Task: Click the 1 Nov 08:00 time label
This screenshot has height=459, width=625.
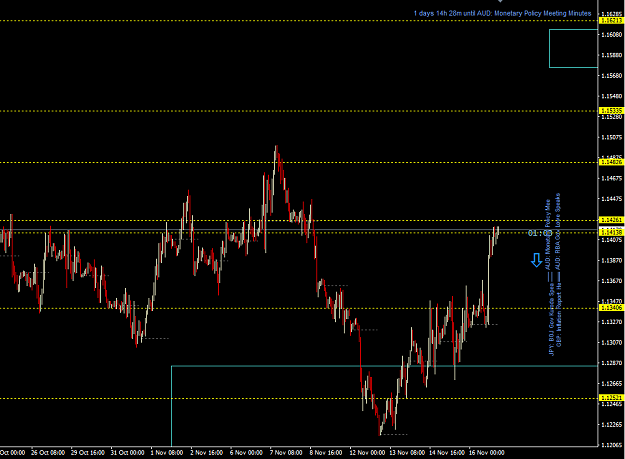Action: click(167, 453)
